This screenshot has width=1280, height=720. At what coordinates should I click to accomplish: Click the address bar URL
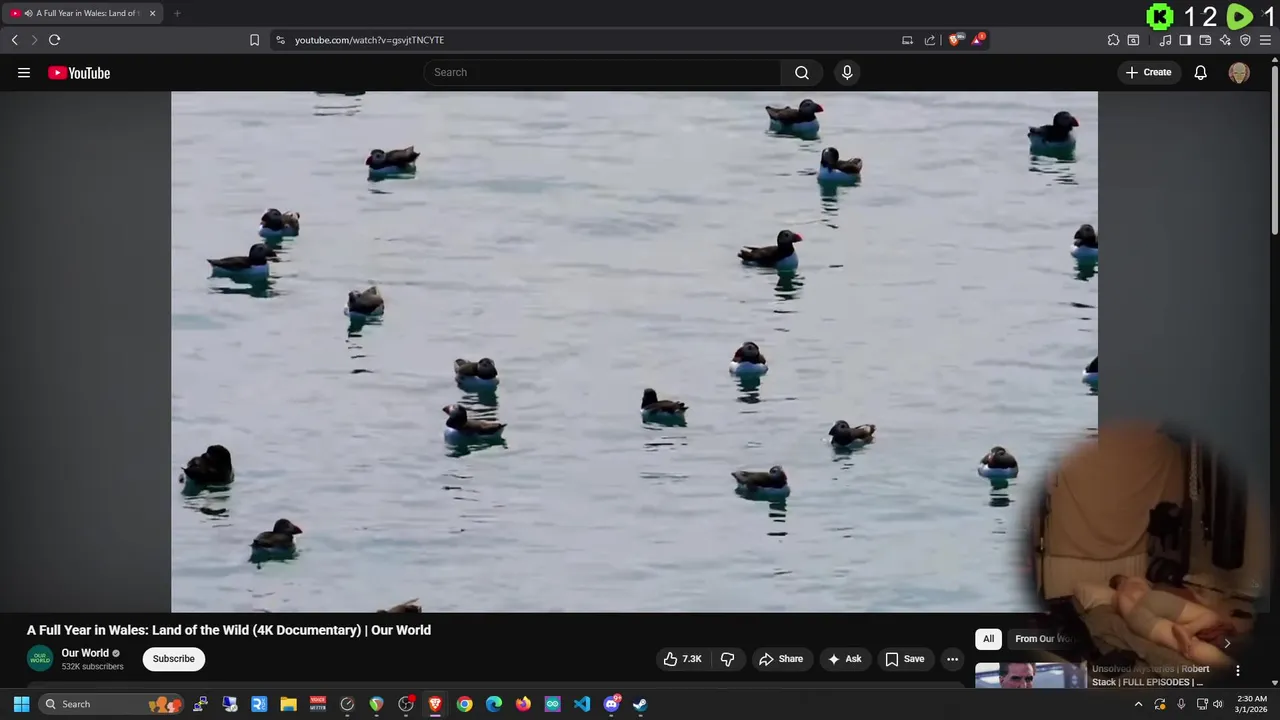[x=369, y=40]
